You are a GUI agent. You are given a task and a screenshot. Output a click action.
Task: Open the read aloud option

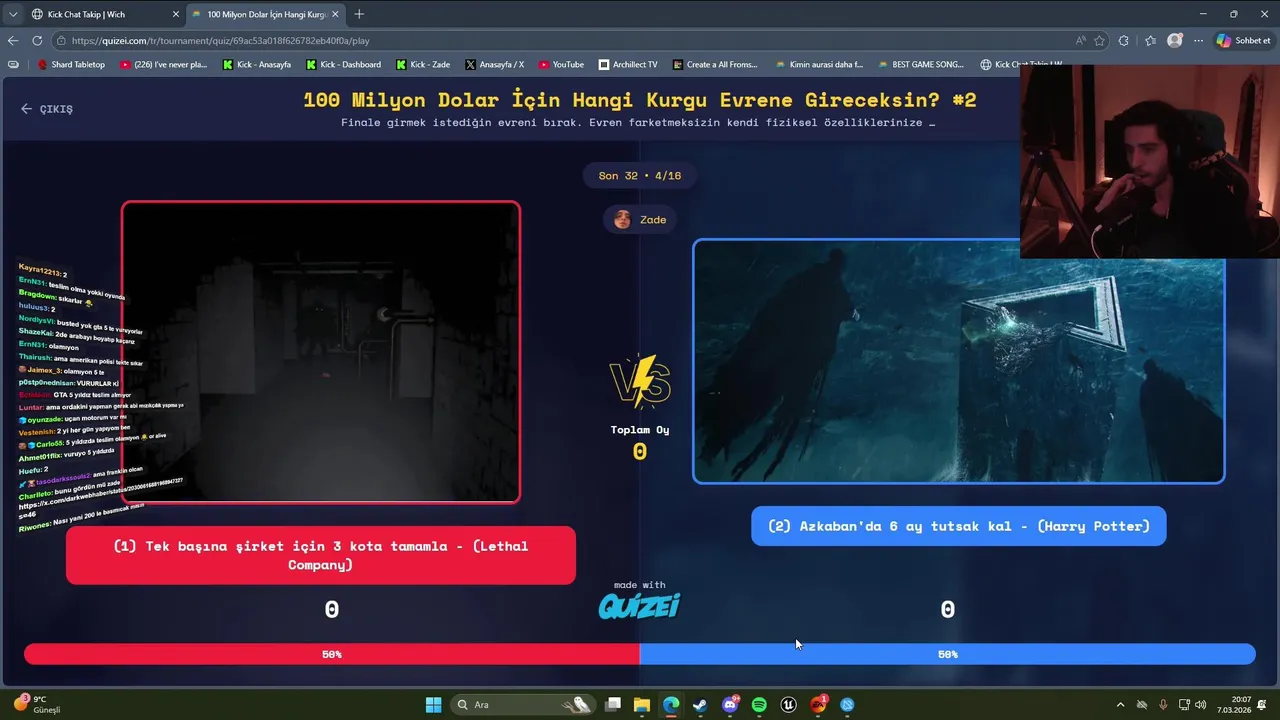click(1081, 41)
